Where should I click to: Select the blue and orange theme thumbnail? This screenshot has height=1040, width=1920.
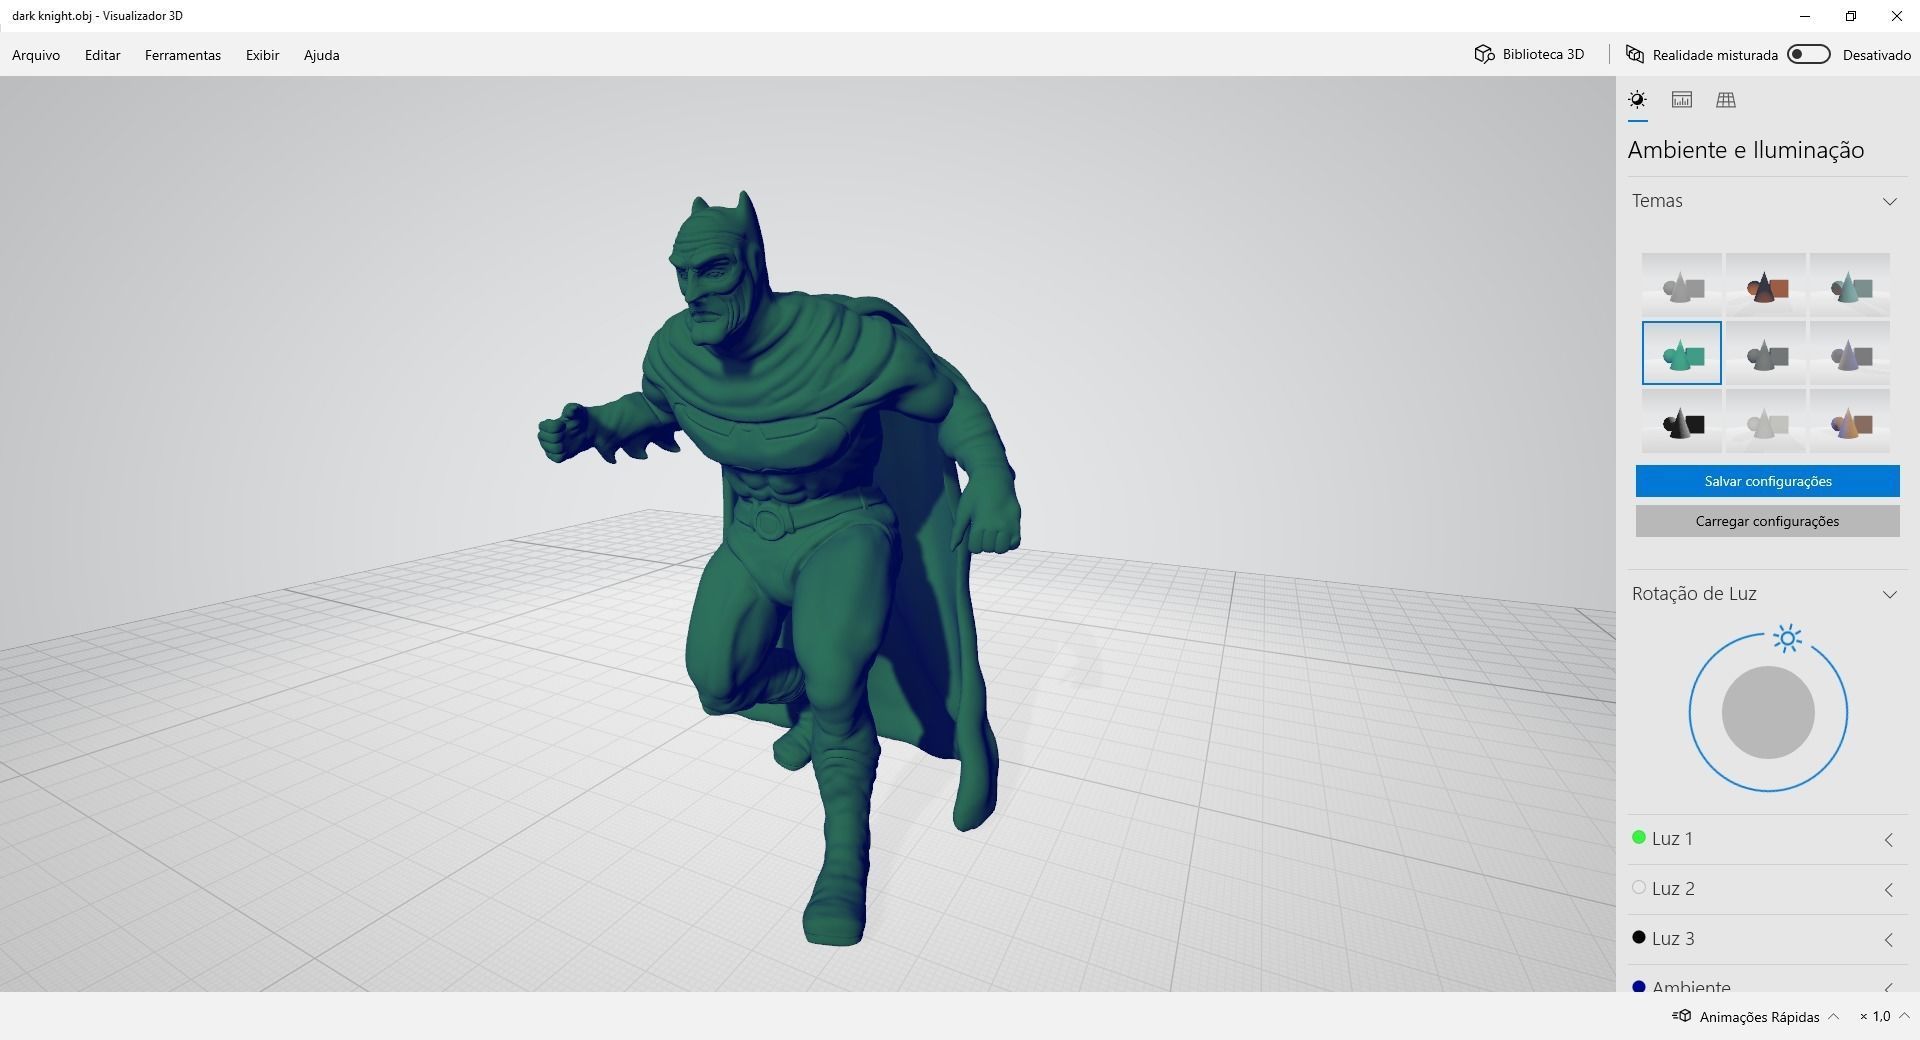coord(1850,421)
